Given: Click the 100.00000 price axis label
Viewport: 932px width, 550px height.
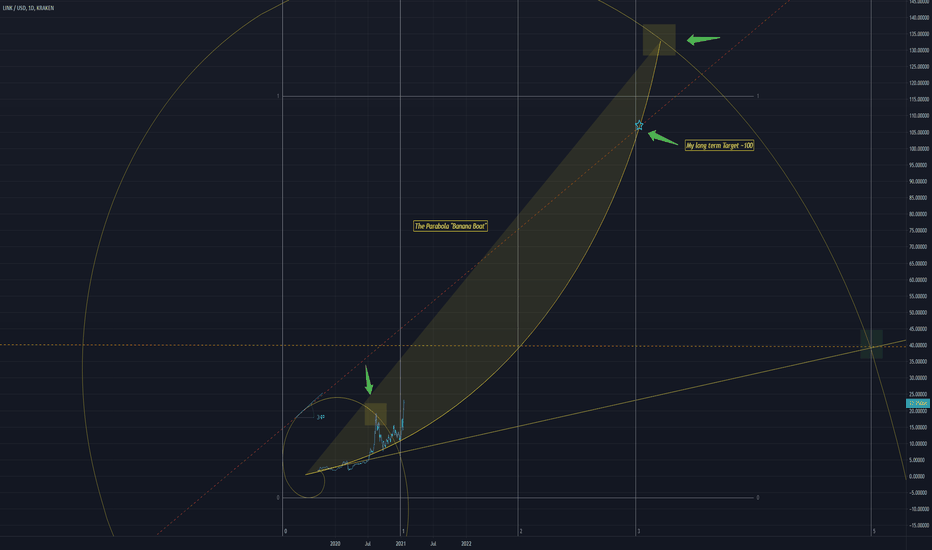Looking at the screenshot, I should pos(918,149).
